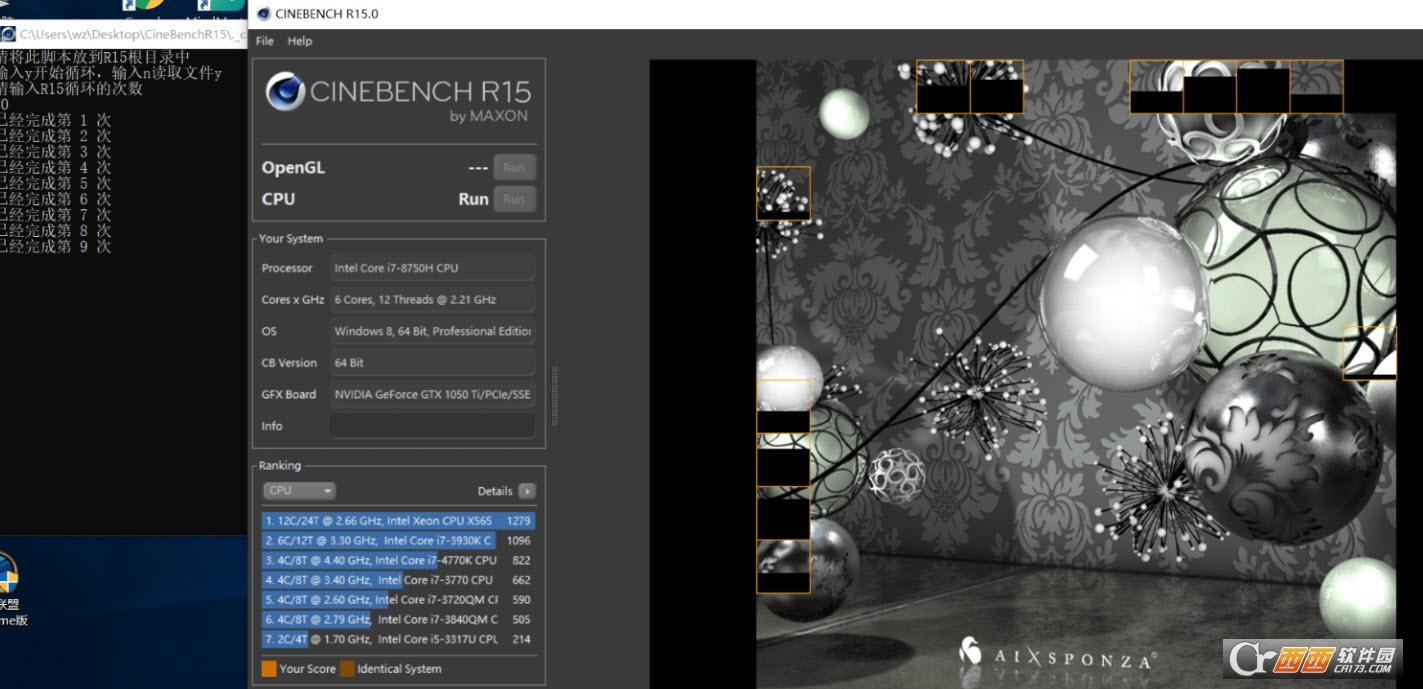Select ranking row 4 Intel Core i7-3770
Image resolution: width=1423 pixels, height=689 pixels.
398,580
